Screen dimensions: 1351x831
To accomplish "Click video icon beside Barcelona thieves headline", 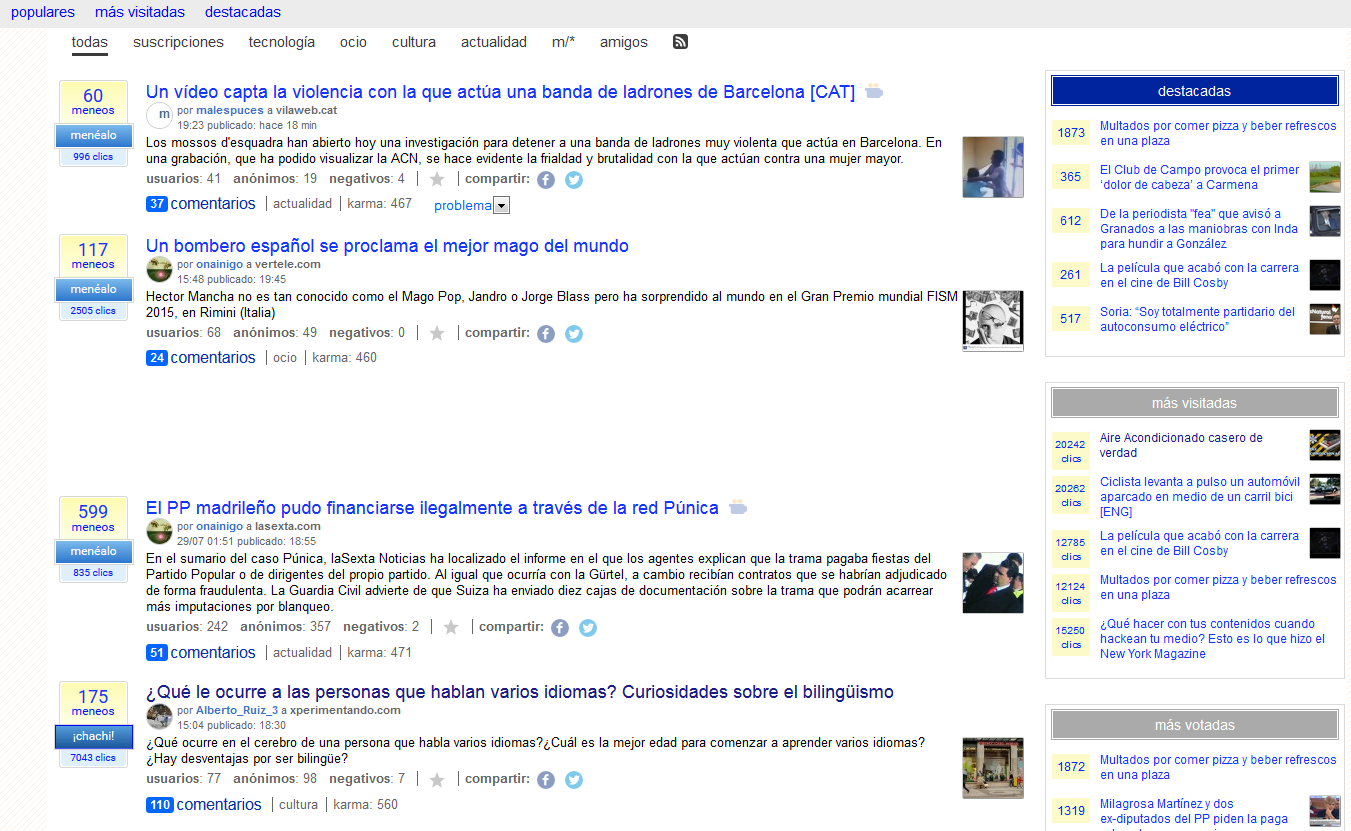I will (x=874, y=92).
